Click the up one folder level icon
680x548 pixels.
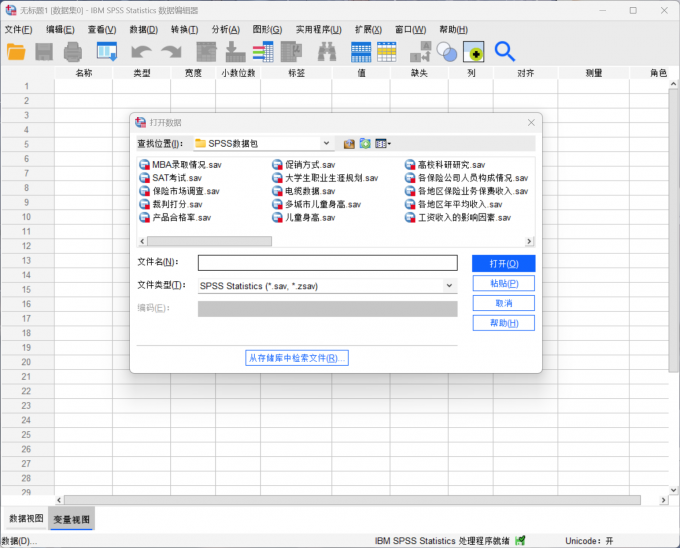349,144
